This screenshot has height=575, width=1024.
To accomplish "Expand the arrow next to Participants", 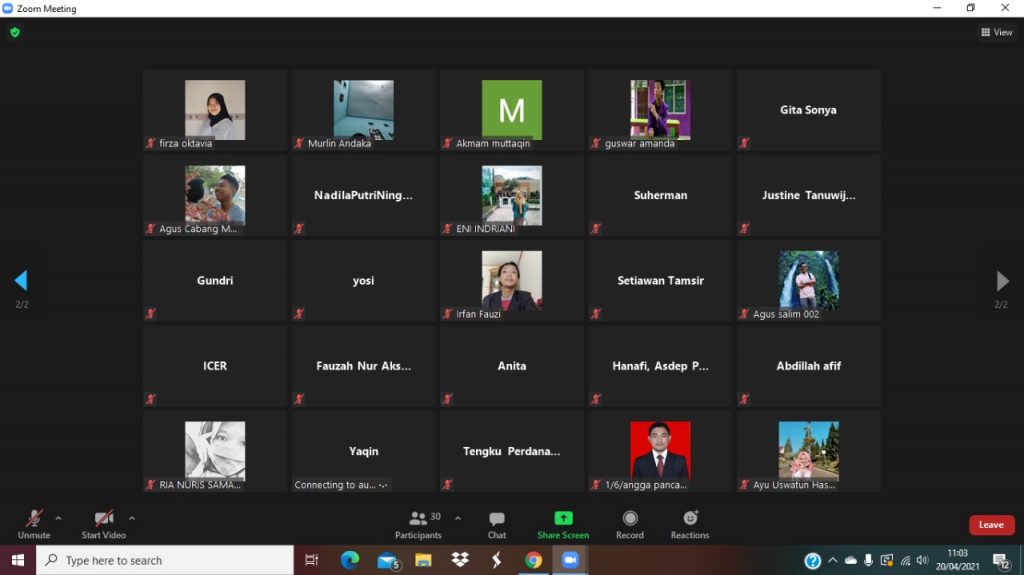I will 458,518.
